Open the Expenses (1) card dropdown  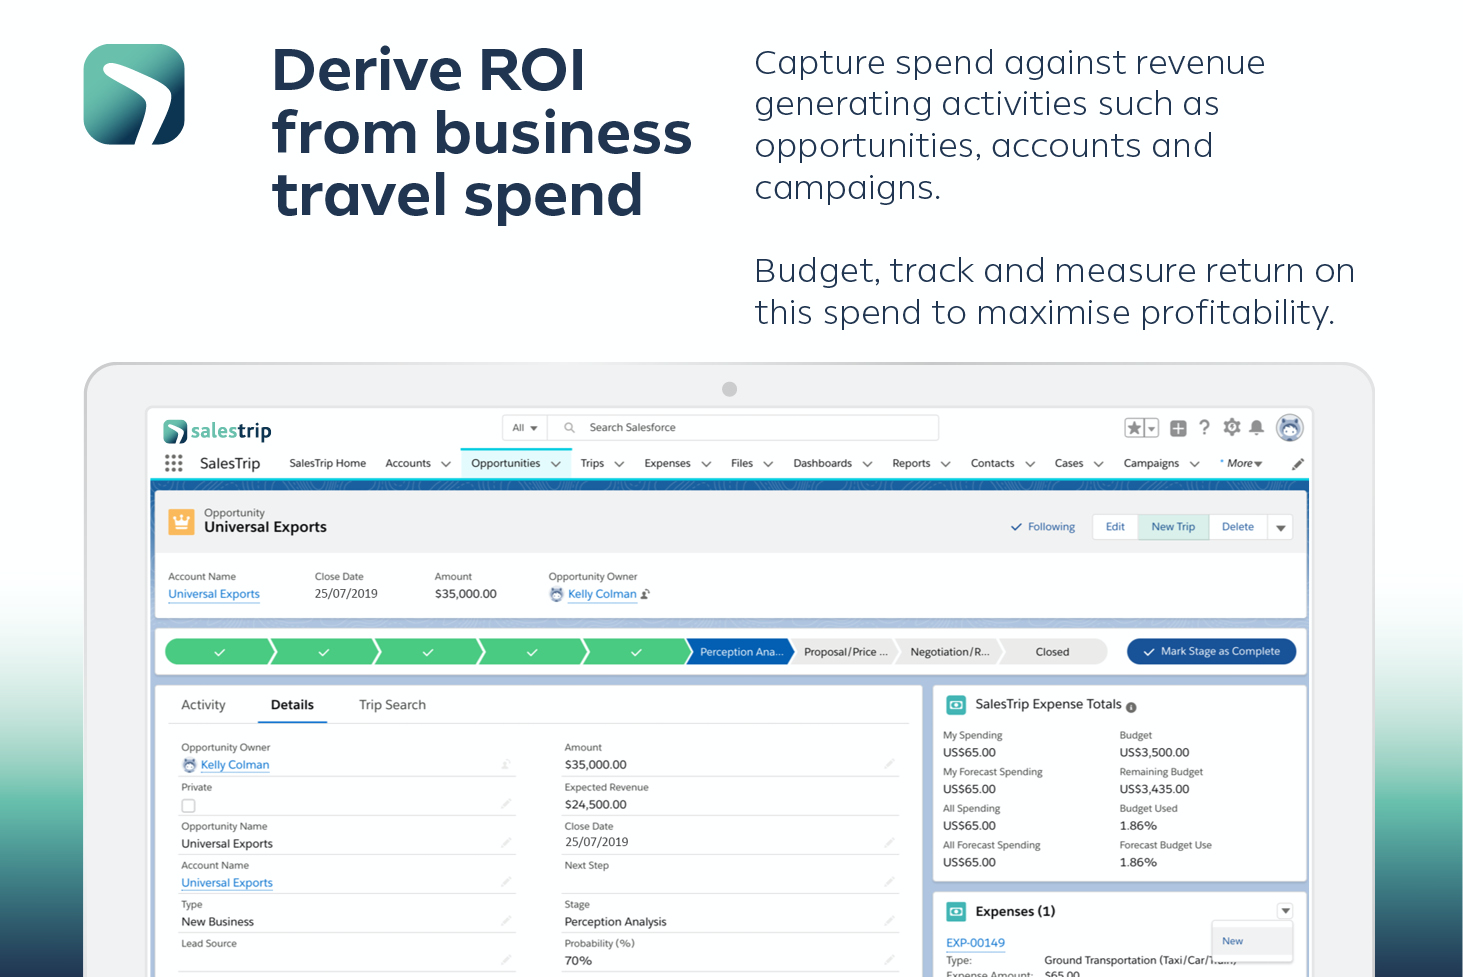(x=1285, y=911)
